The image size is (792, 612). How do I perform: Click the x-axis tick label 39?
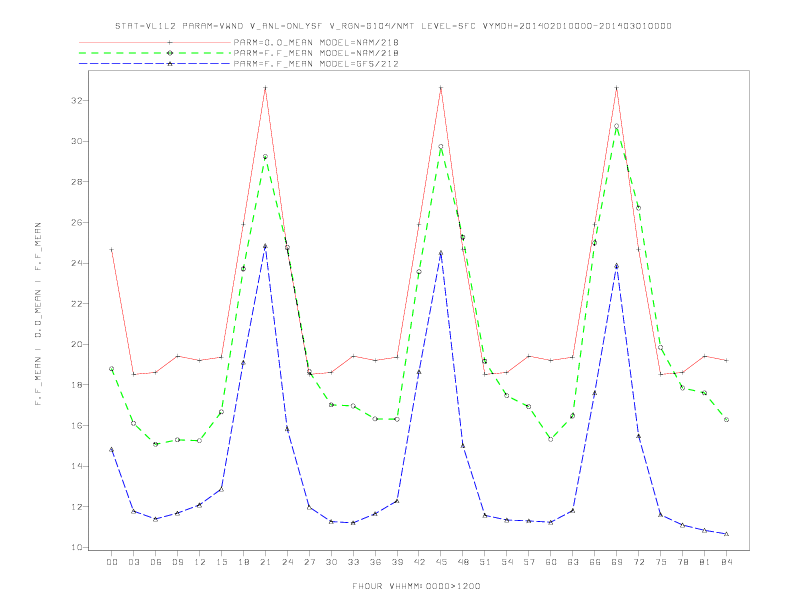[397, 562]
